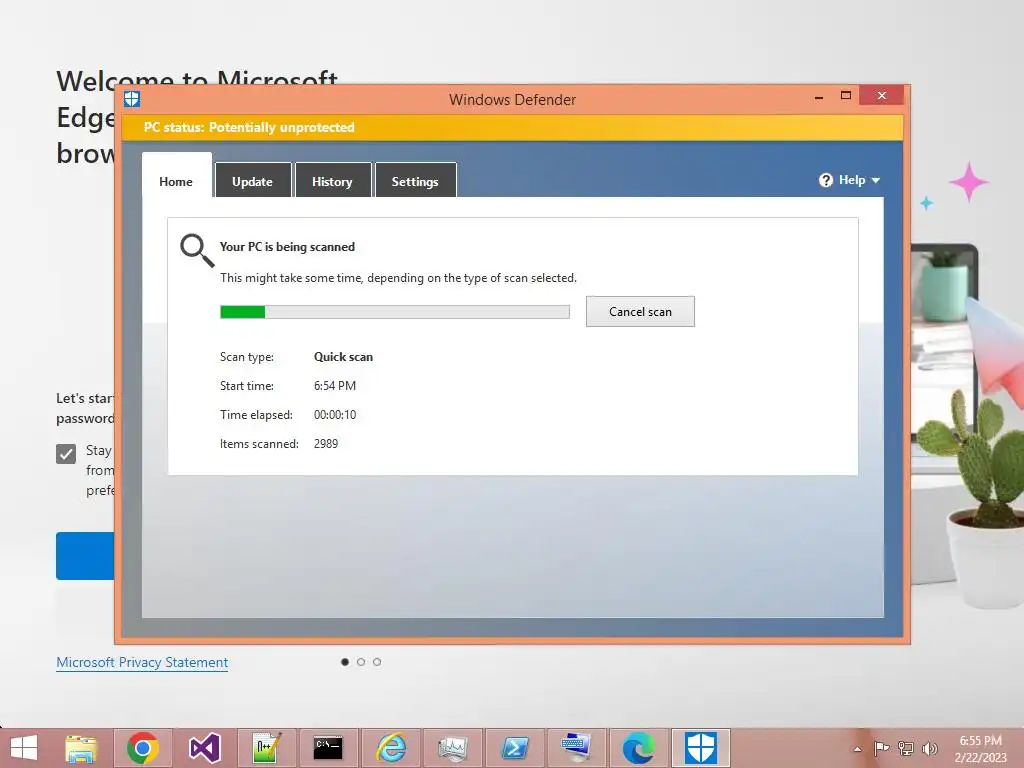
Task: Switch to the Home tab
Action: coord(176,175)
